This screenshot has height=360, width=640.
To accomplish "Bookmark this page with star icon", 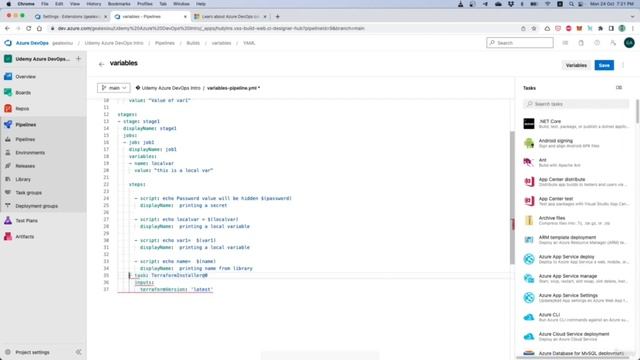I will click(x=533, y=29).
